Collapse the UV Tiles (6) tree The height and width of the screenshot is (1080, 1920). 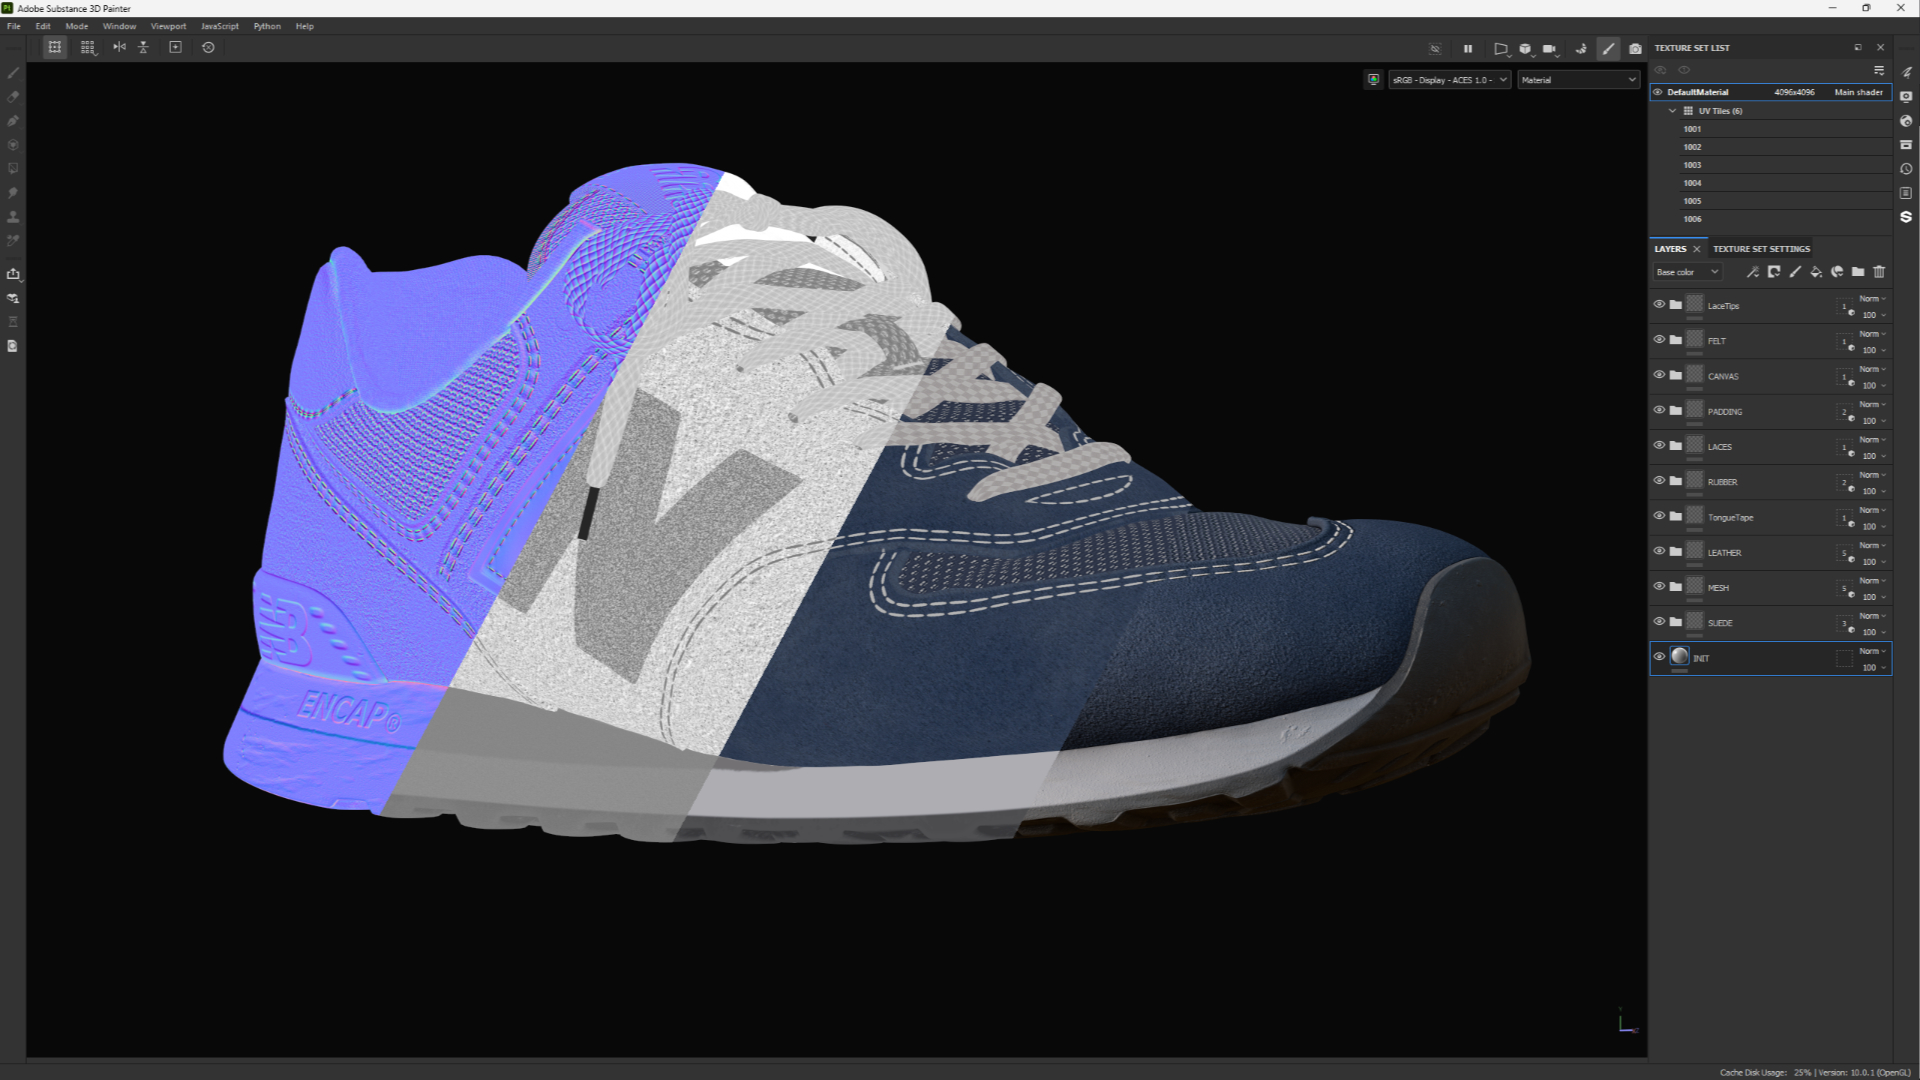point(1672,111)
